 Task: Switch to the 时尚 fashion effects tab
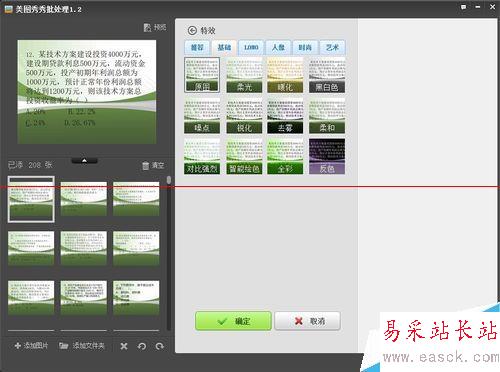305,47
